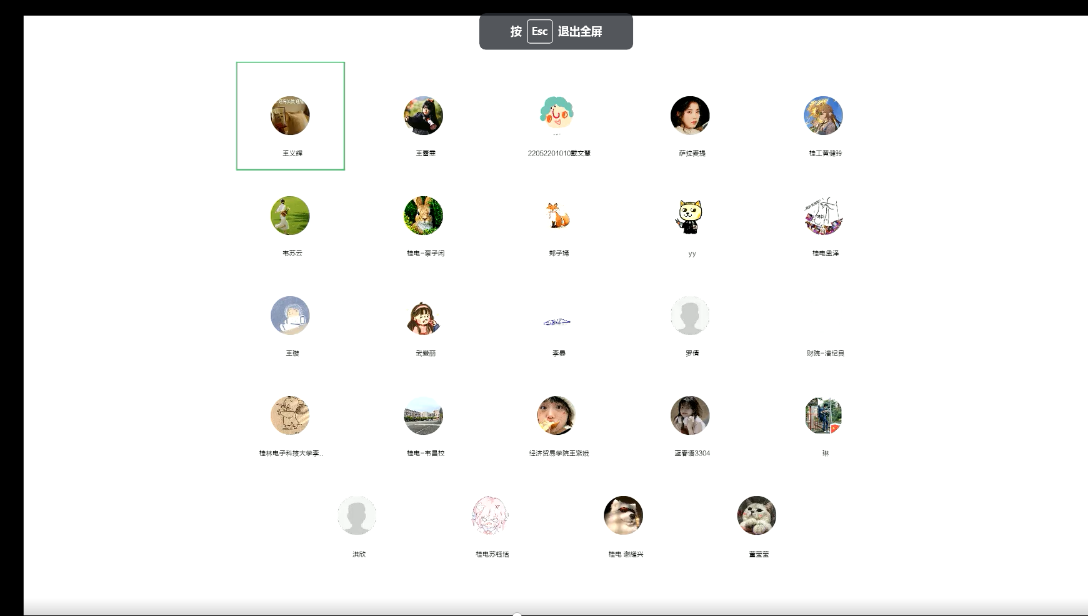Click the masked figure on blue avatar
The width and height of the screenshot is (1088, 616).
[290, 316]
